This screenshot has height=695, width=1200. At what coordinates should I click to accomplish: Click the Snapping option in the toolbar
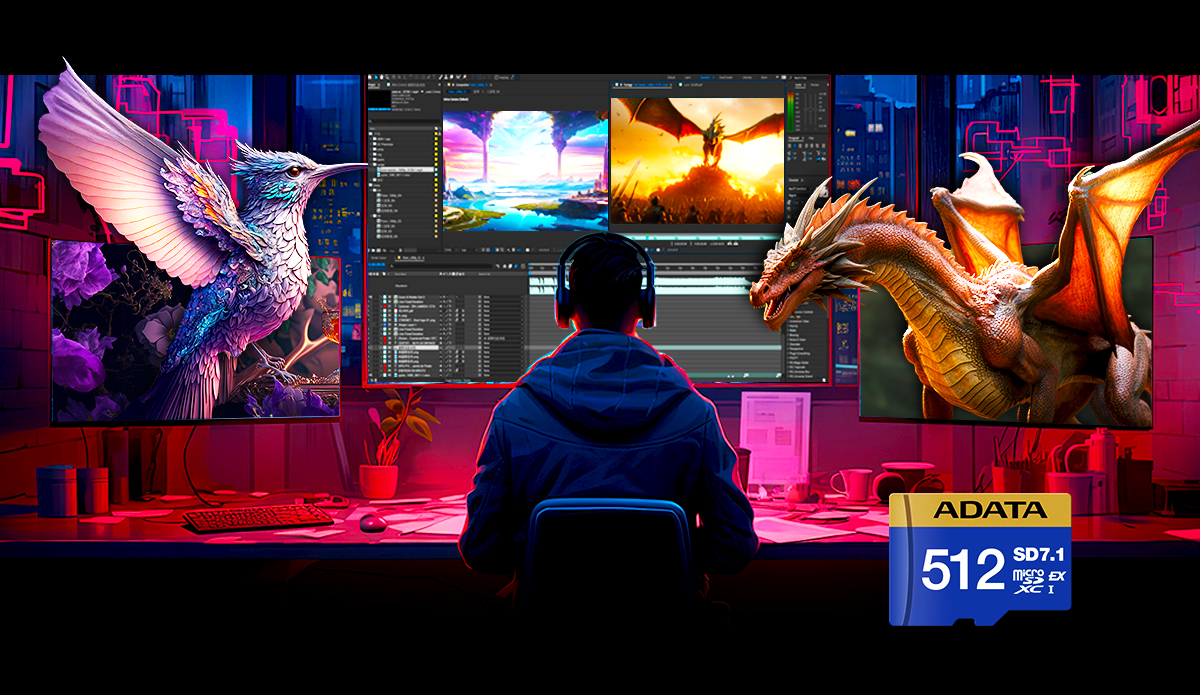tap(502, 78)
